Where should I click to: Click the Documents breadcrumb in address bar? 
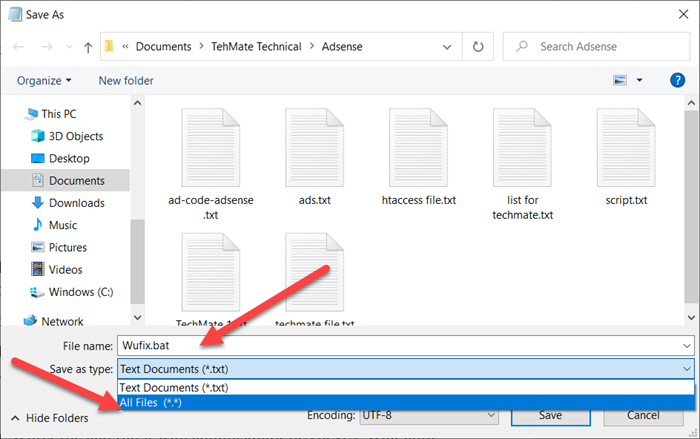(x=163, y=46)
